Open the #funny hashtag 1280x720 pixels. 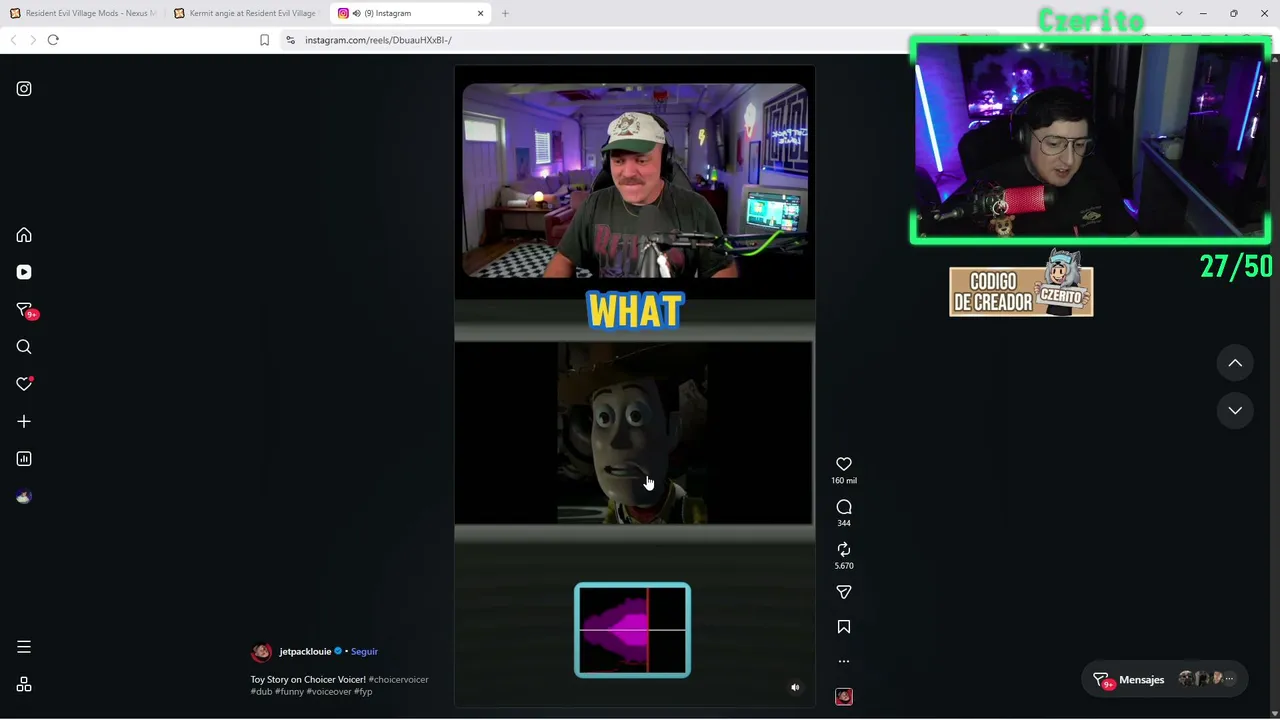click(289, 692)
